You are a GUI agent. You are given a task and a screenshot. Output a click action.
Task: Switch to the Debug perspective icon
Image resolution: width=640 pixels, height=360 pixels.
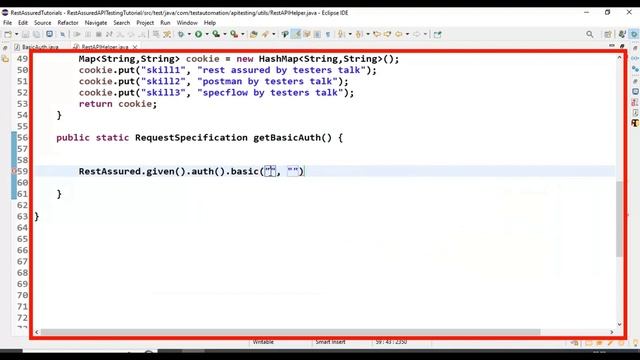tap(634, 34)
